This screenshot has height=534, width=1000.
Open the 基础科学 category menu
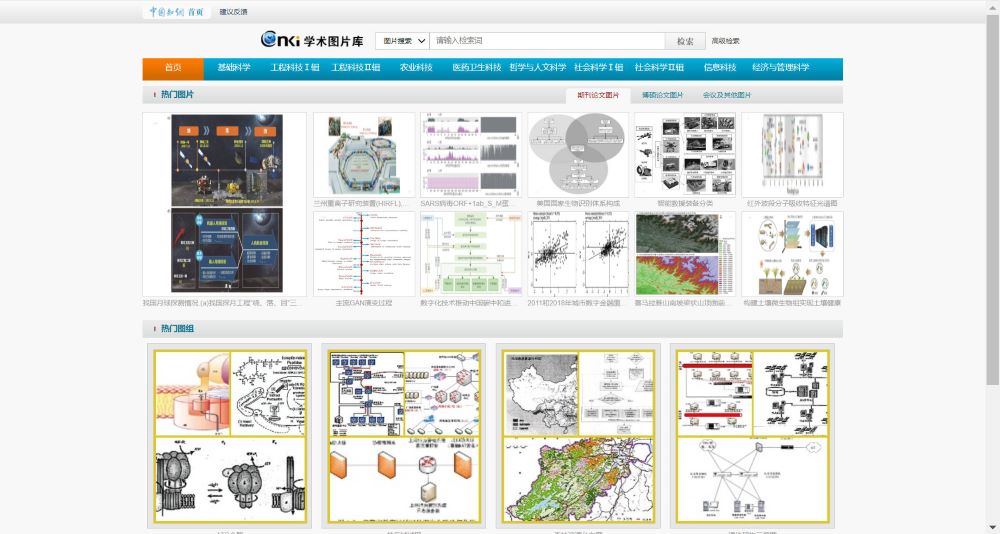tap(234, 68)
